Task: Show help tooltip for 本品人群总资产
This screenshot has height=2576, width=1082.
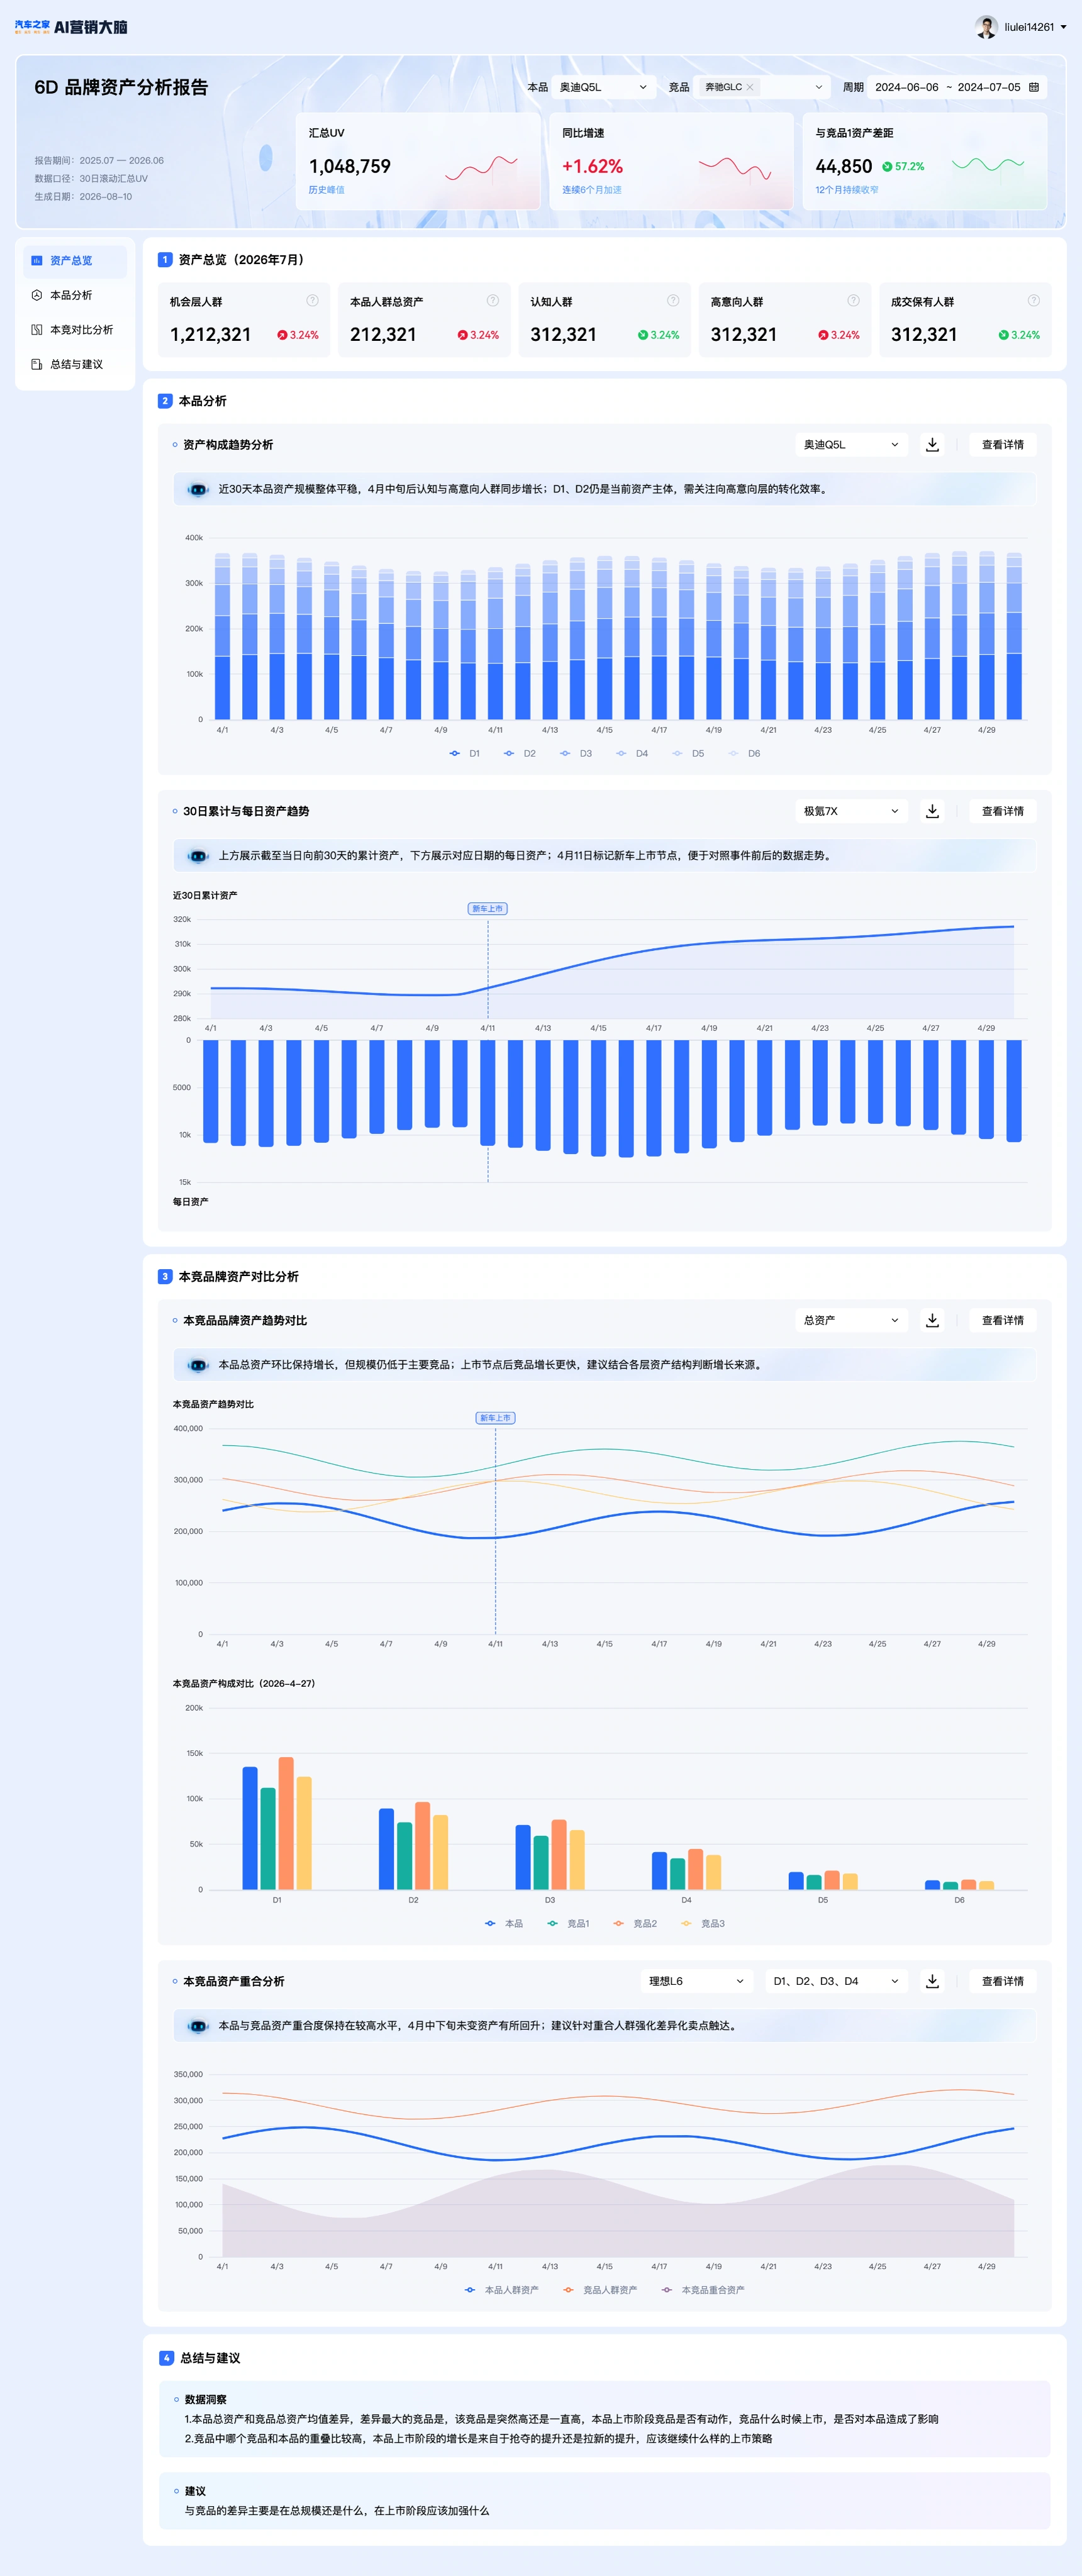Action: tap(493, 300)
